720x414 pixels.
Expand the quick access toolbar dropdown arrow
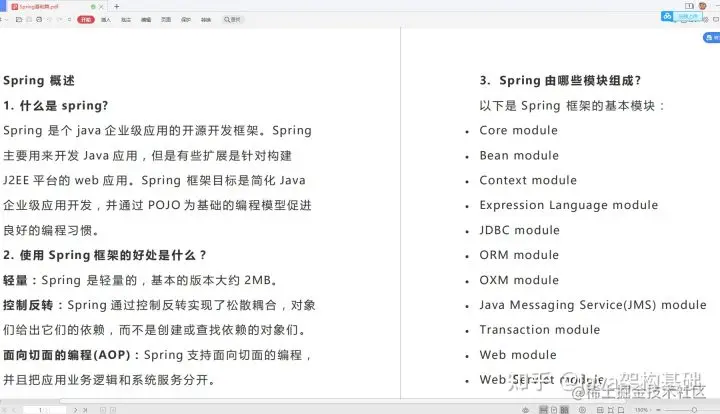coord(70,20)
